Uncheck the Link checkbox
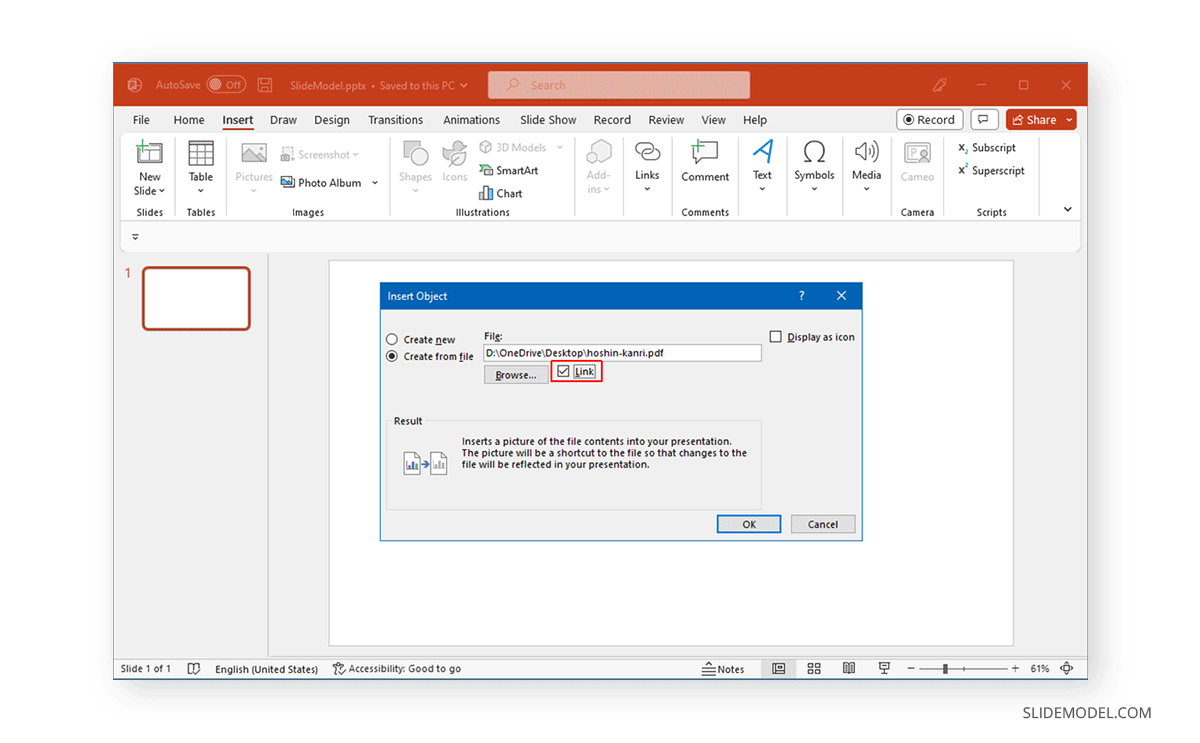The image size is (1200, 743). tap(563, 372)
